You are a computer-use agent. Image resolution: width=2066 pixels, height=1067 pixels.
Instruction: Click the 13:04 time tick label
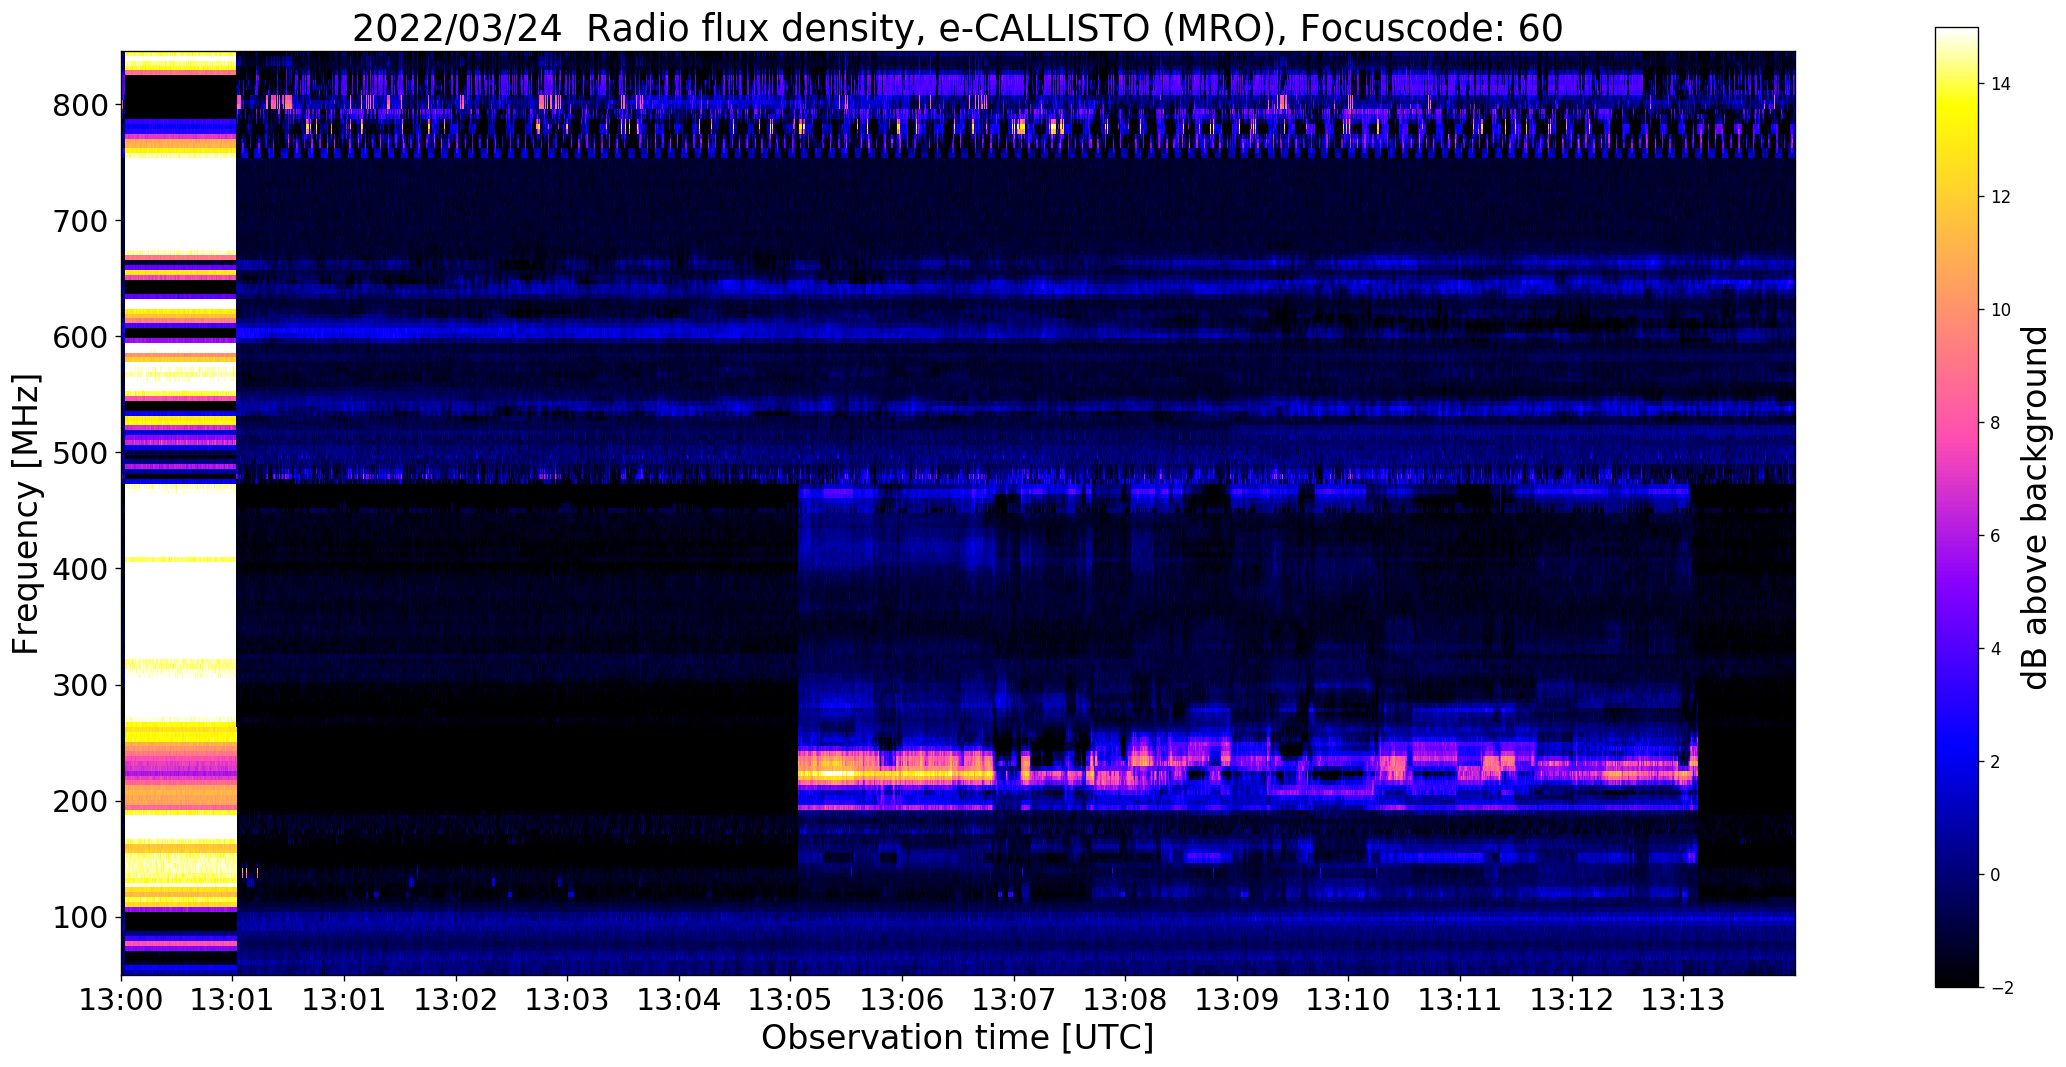tap(680, 1000)
